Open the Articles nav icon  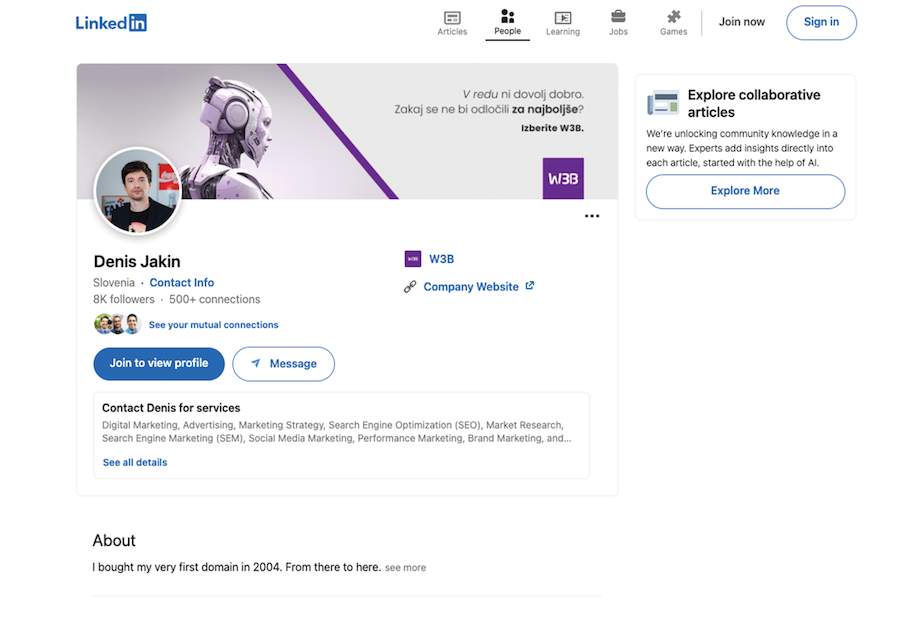[452, 18]
